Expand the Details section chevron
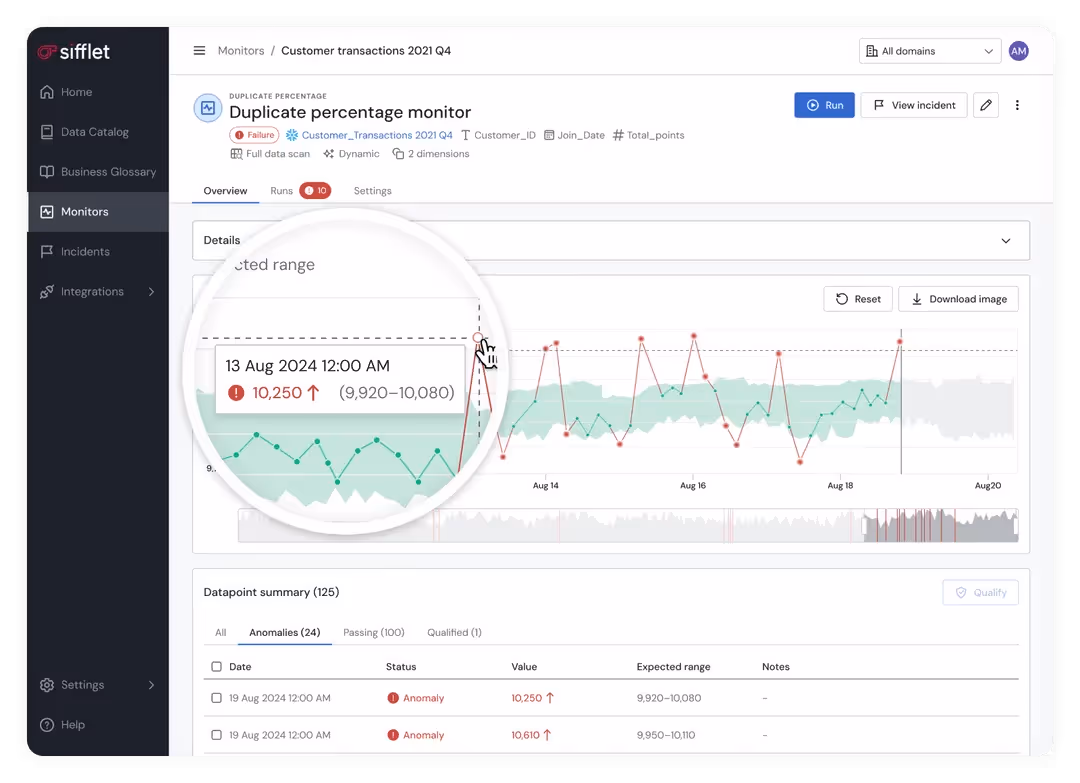The width and height of the screenshot is (1080, 783). point(1006,240)
